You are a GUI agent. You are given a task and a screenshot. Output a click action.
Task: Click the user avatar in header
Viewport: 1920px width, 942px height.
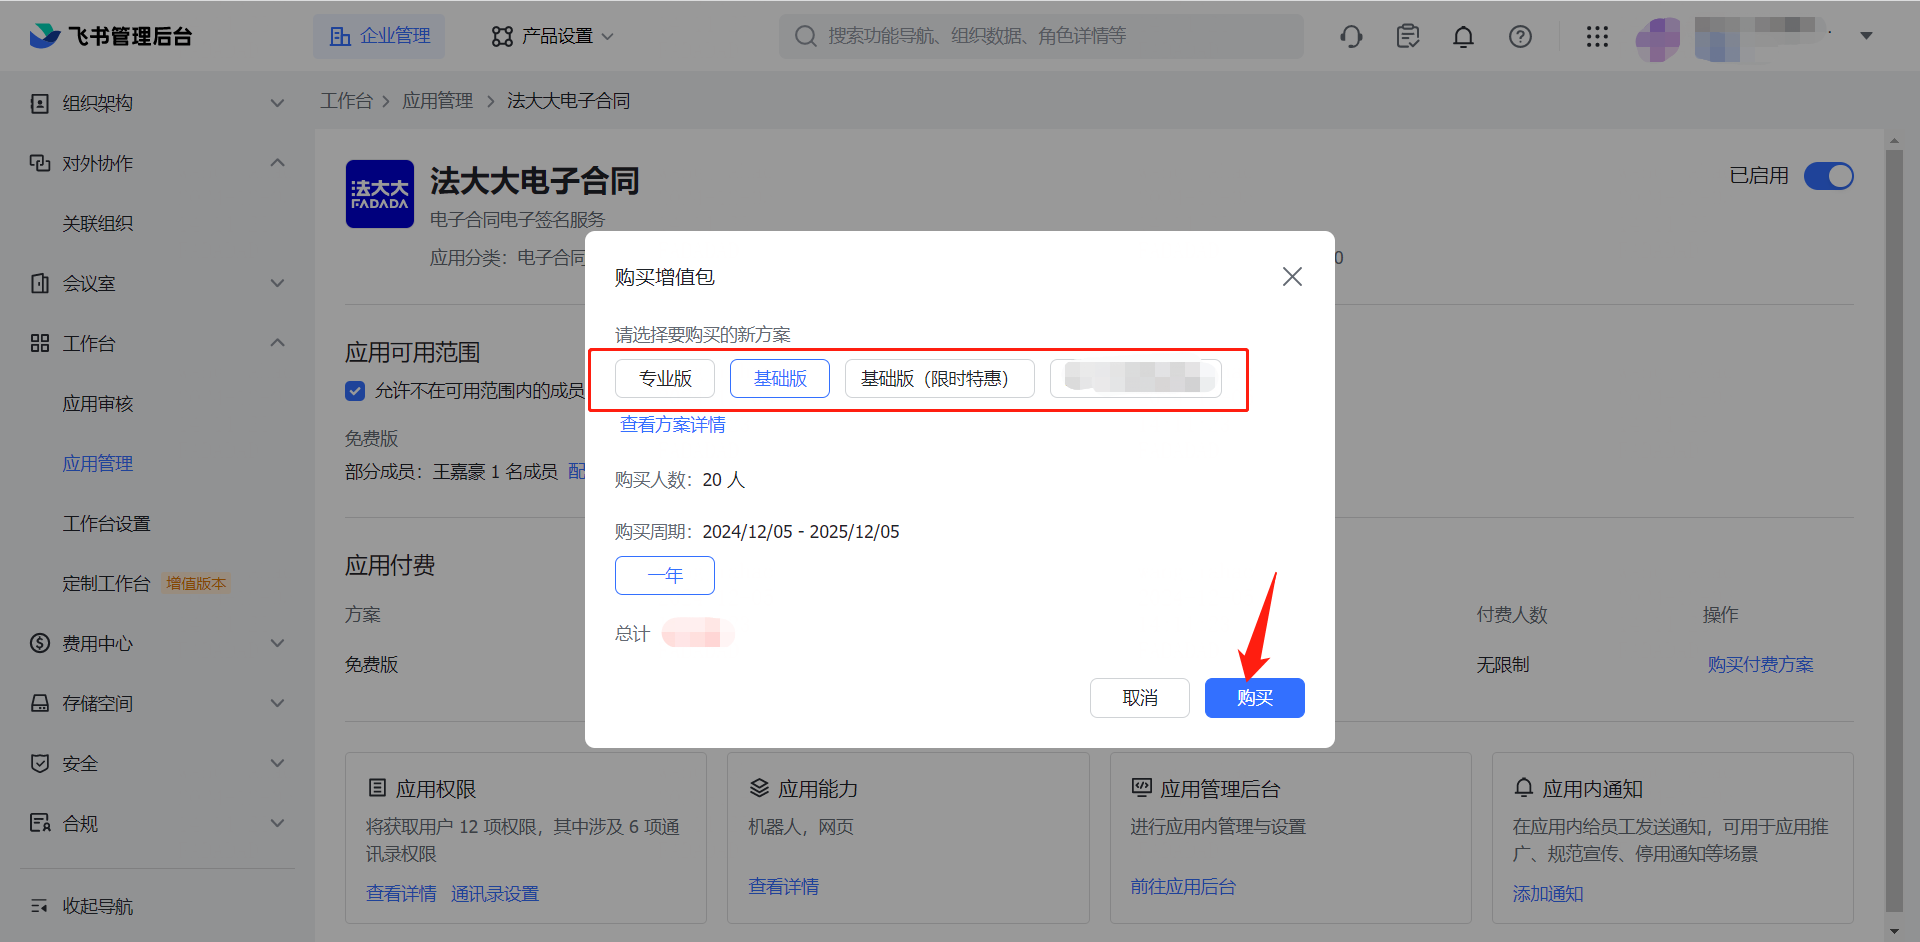[1658, 38]
